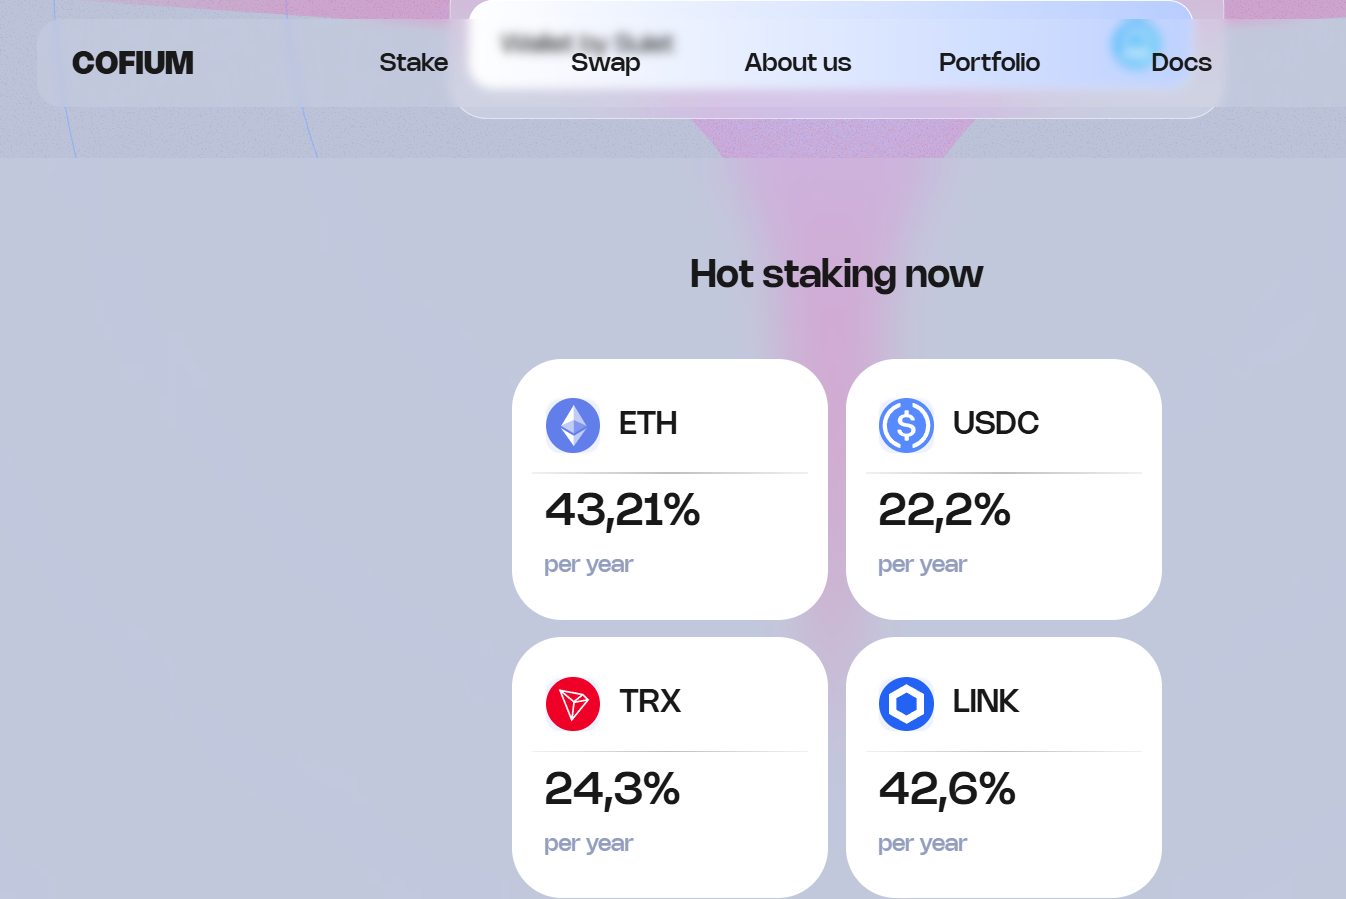Select the ETH staking card
The width and height of the screenshot is (1346, 899).
click(669, 488)
